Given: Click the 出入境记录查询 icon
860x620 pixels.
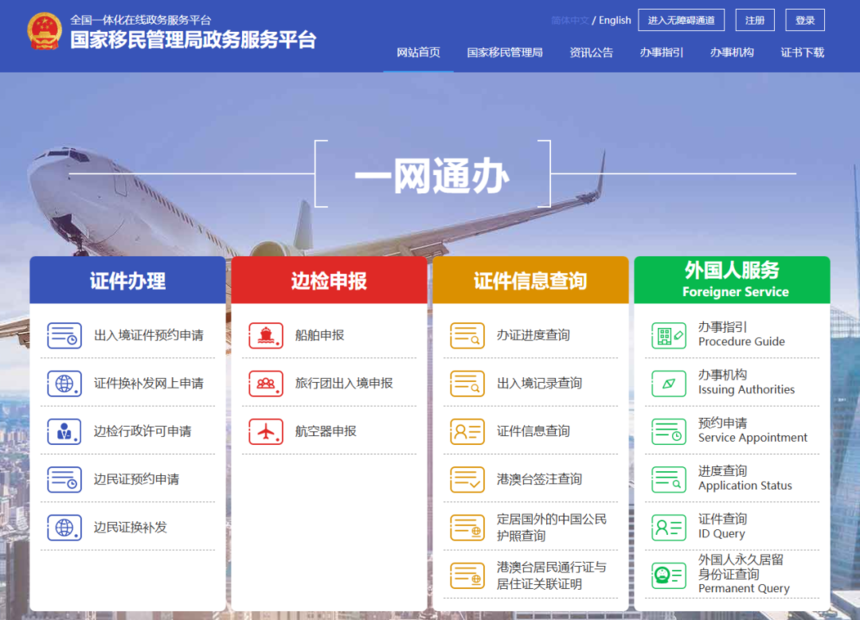Looking at the screenshot, I should point(467,384).
